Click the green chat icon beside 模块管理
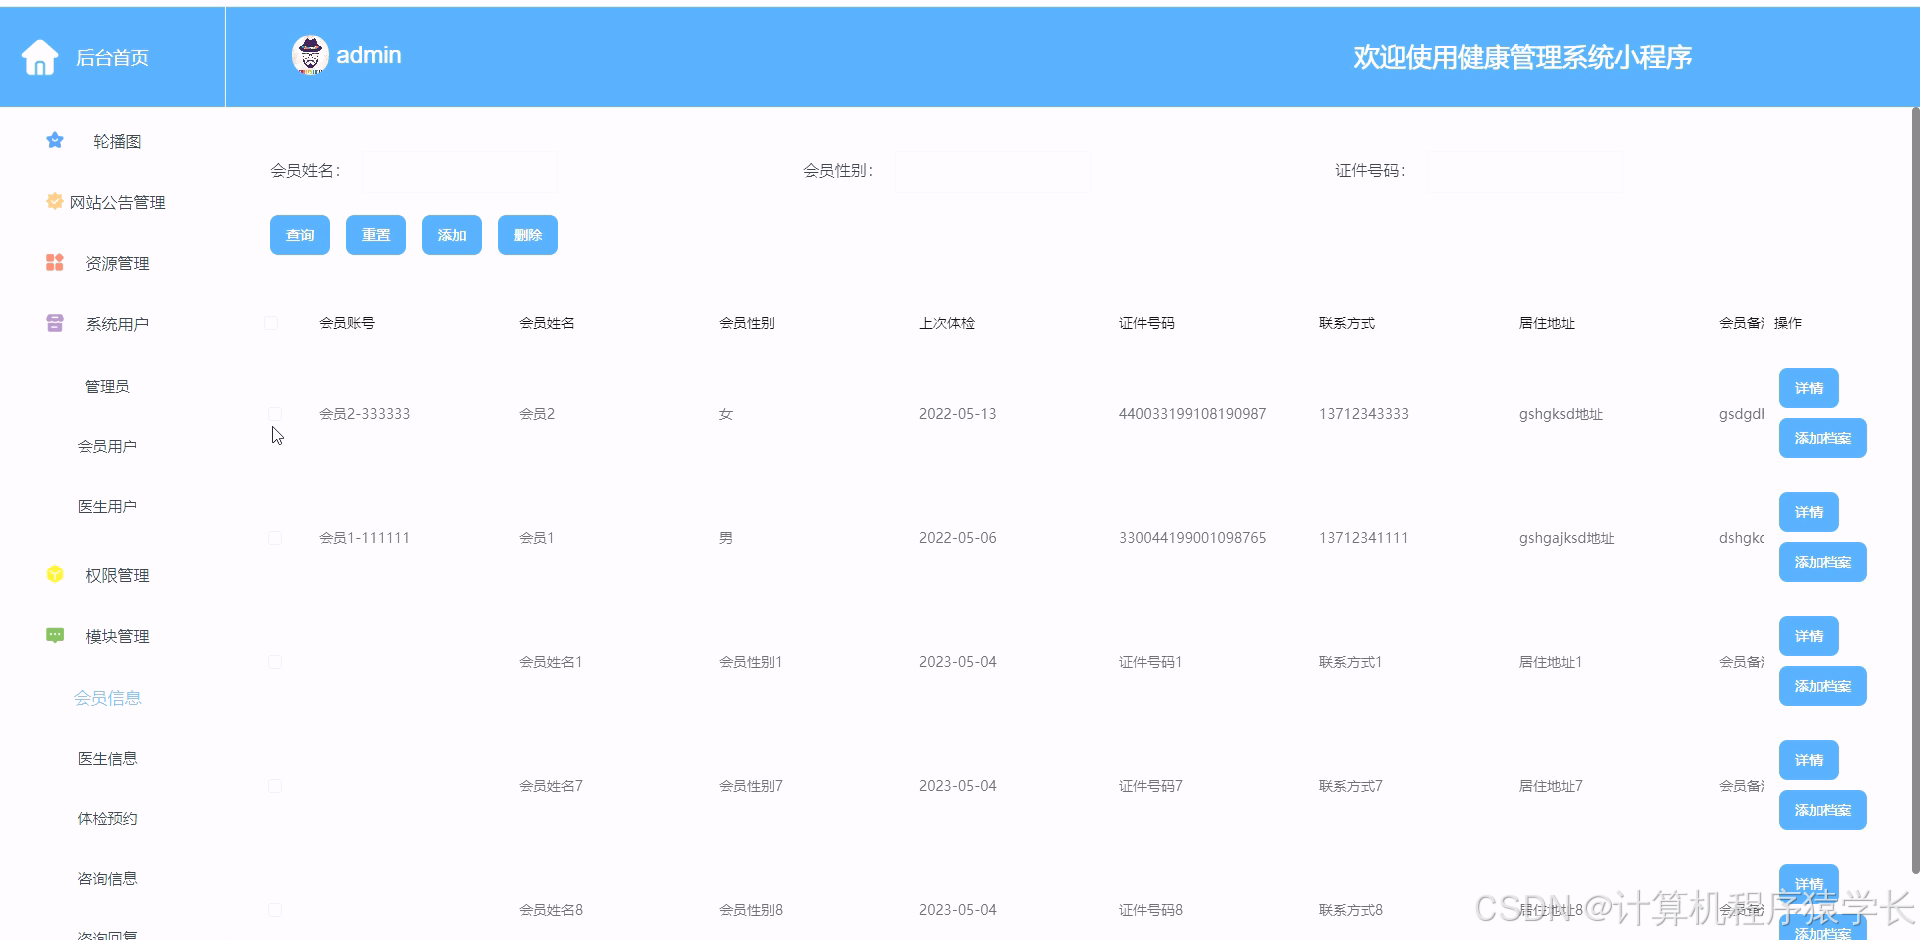 coord(55,635)
